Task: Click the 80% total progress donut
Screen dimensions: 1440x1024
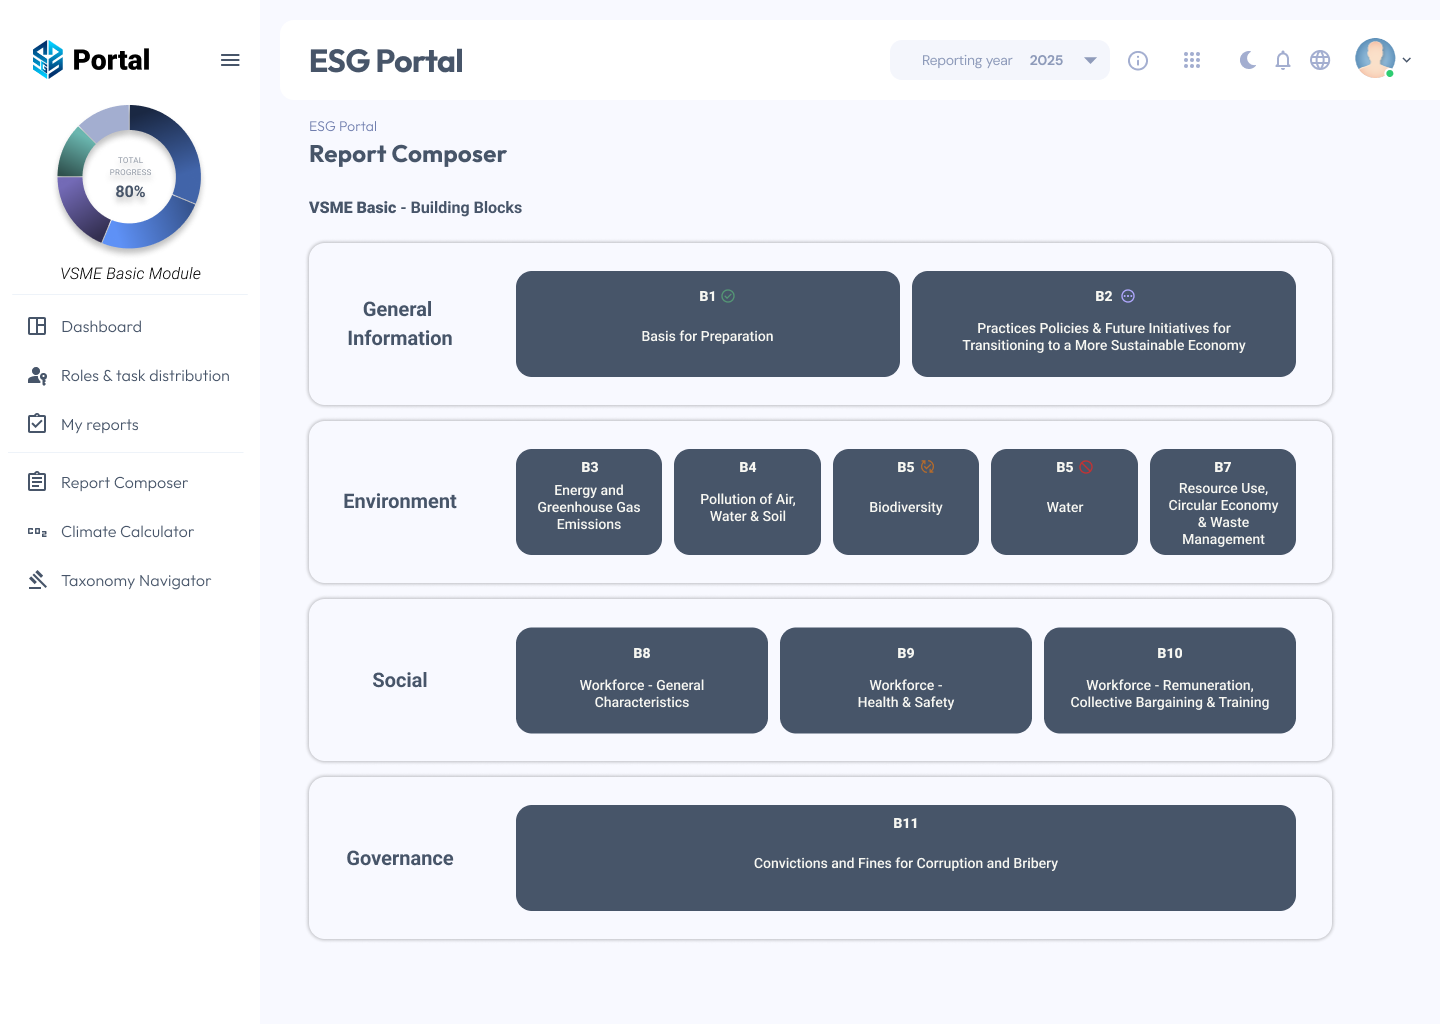Action: (129, 177)
